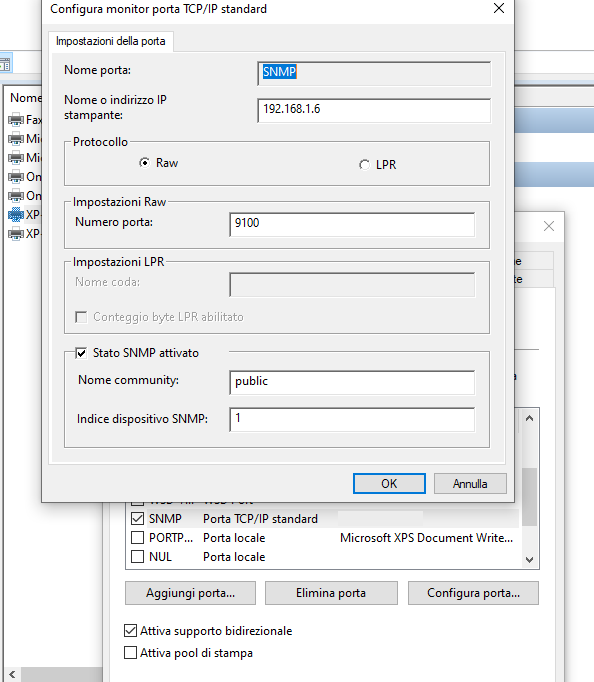This screenshot has height=682, width=594.
Task: Select the second On printer icon
Action: click(16, 196)
